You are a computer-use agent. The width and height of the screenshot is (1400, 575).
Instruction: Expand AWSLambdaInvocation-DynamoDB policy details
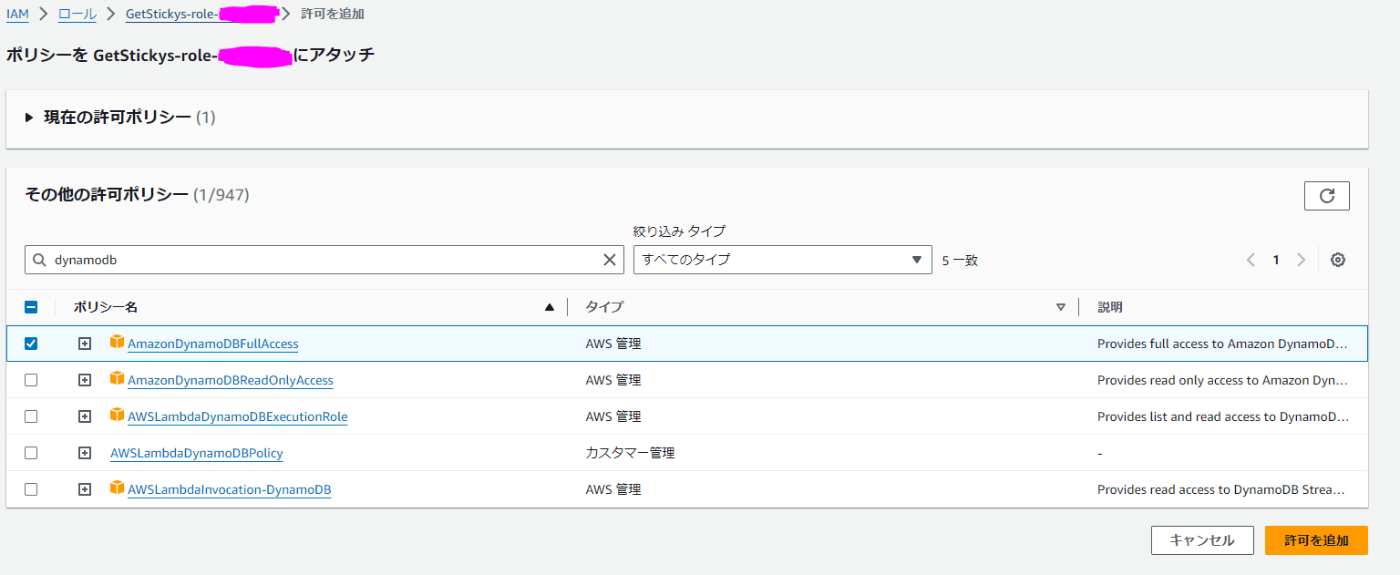[85, 489]
